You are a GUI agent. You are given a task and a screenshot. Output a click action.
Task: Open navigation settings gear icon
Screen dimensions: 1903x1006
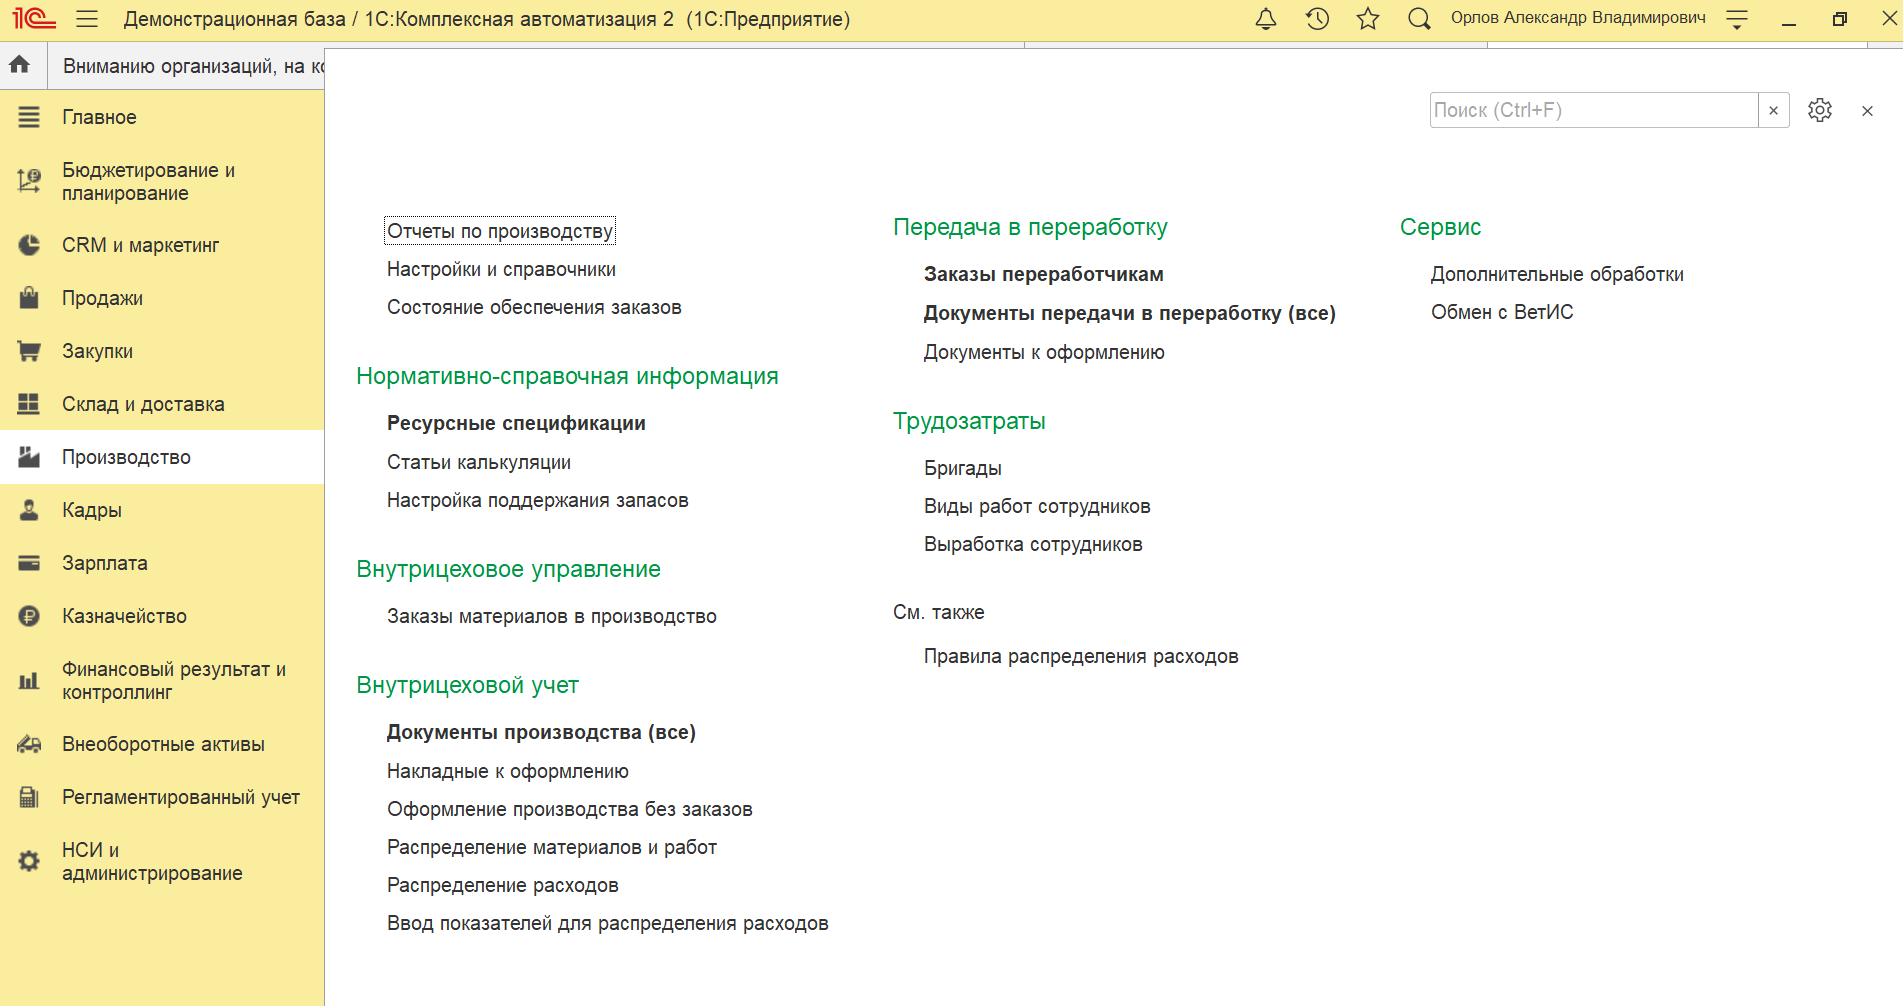(x=1820, y=110)
